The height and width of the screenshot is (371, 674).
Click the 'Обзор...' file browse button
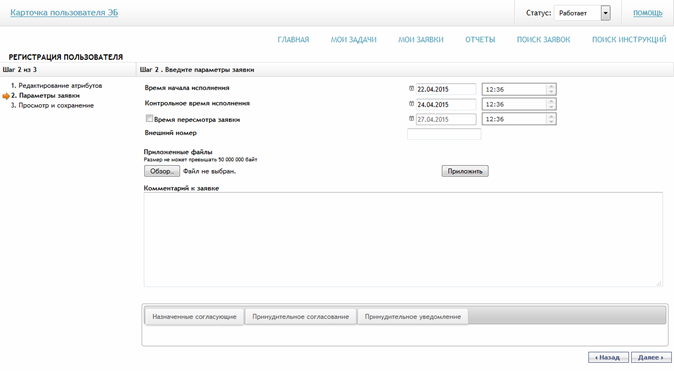(x=162, y=171)
